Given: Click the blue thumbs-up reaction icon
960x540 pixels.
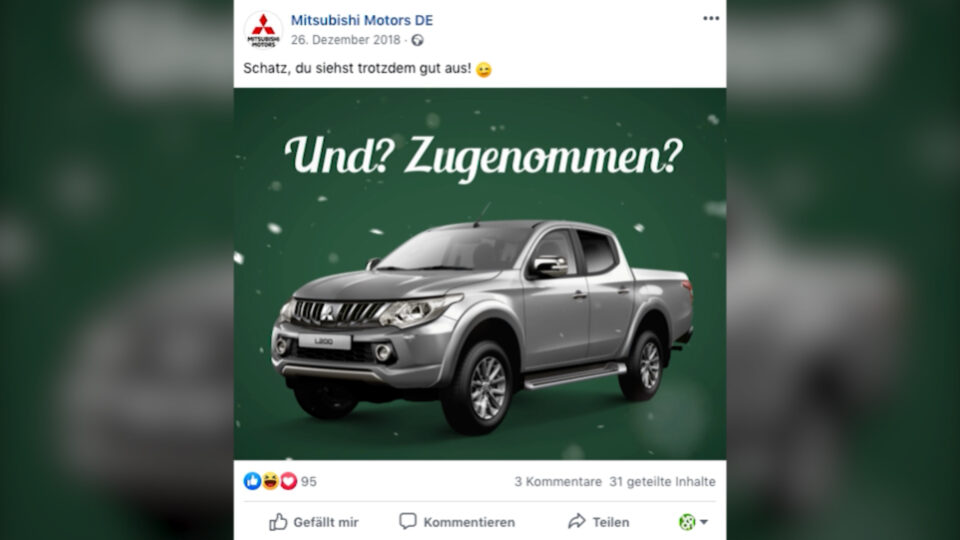Looking at the screenshot, I should [x=252, y=481].
